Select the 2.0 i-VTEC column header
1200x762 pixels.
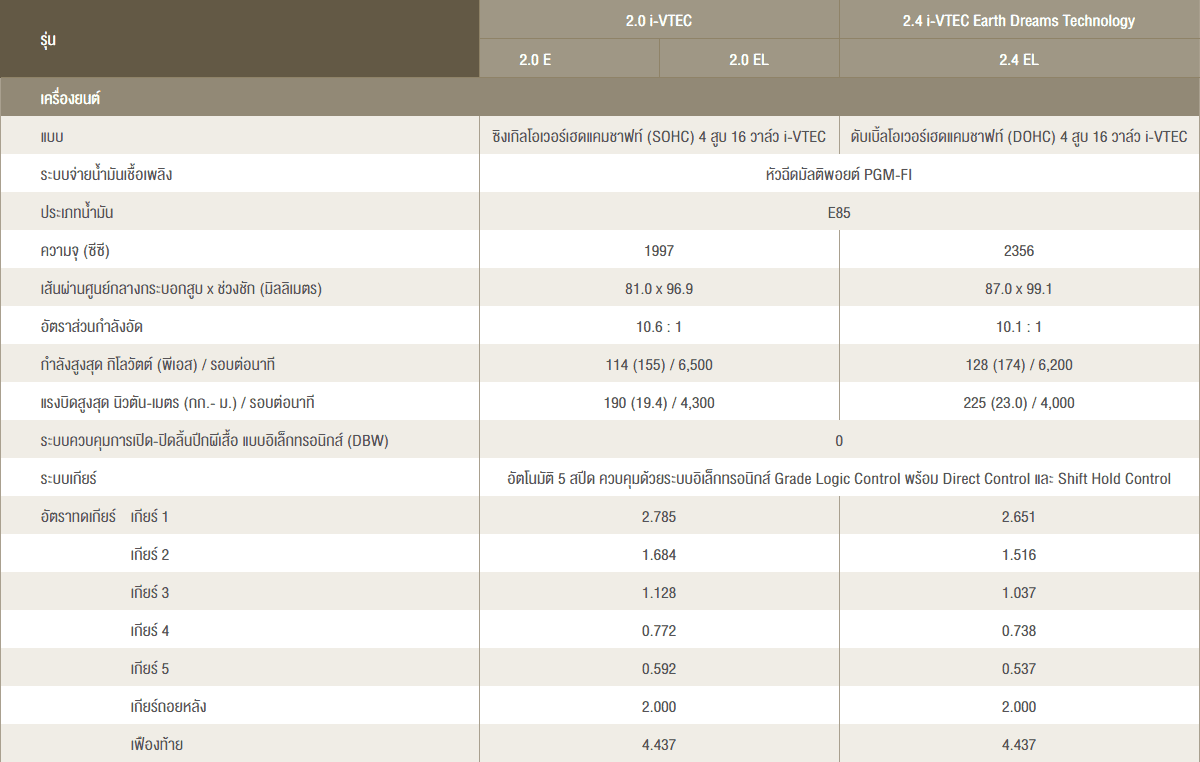pos(659,20)
